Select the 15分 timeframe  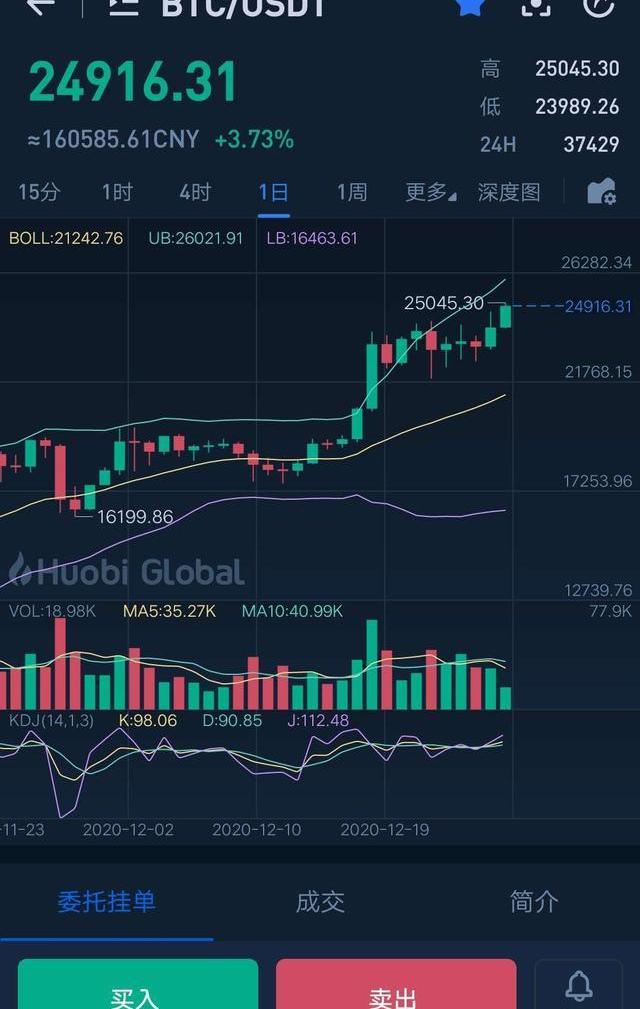tap(39, 192)
